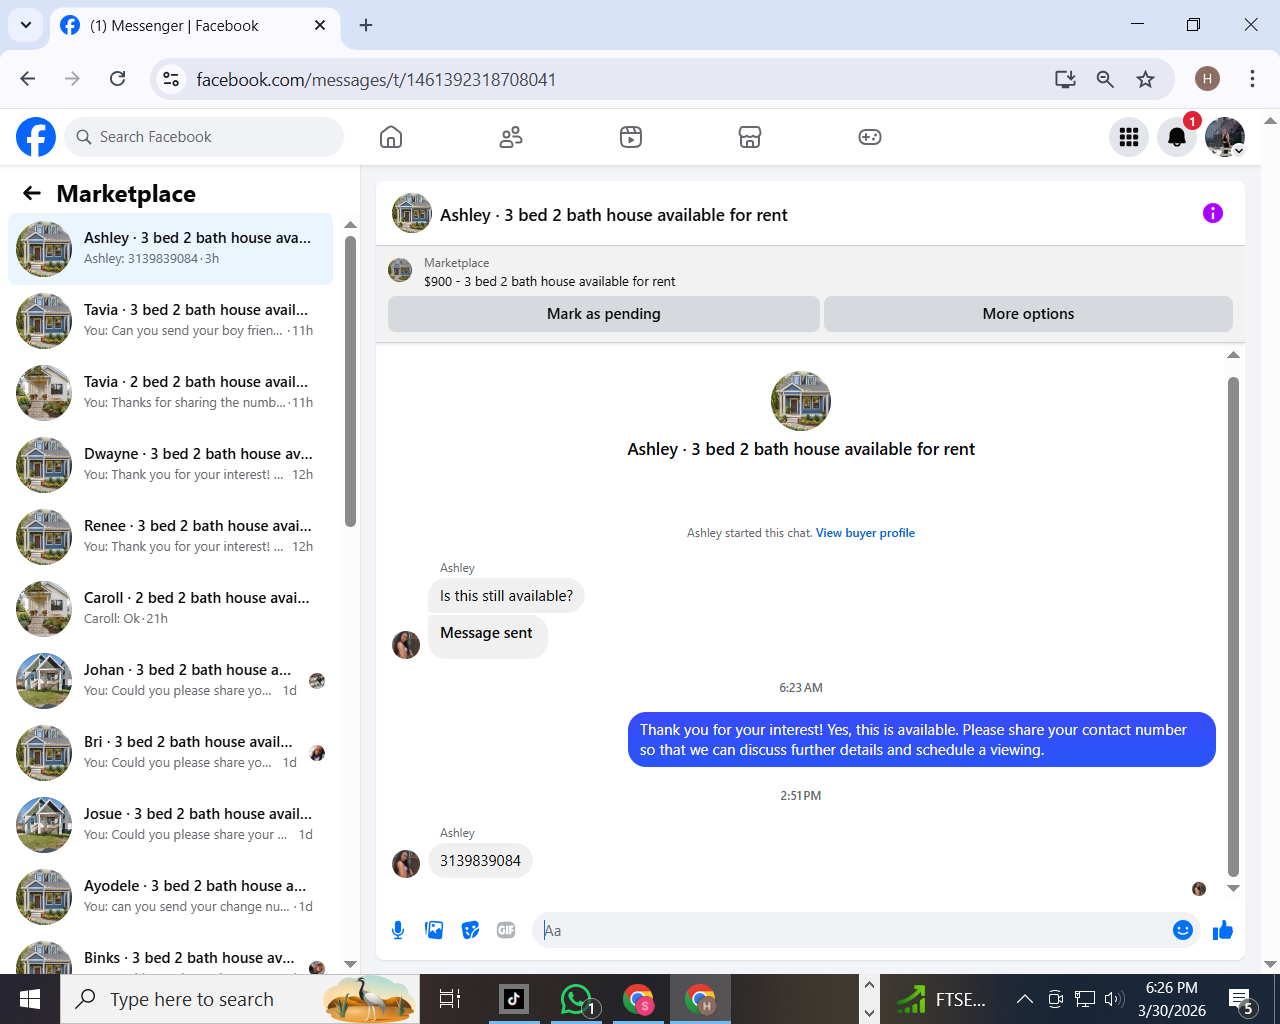Open the emoji picker in message box
Screen dimensions: 1280x1024
[x=1183, y=930]
